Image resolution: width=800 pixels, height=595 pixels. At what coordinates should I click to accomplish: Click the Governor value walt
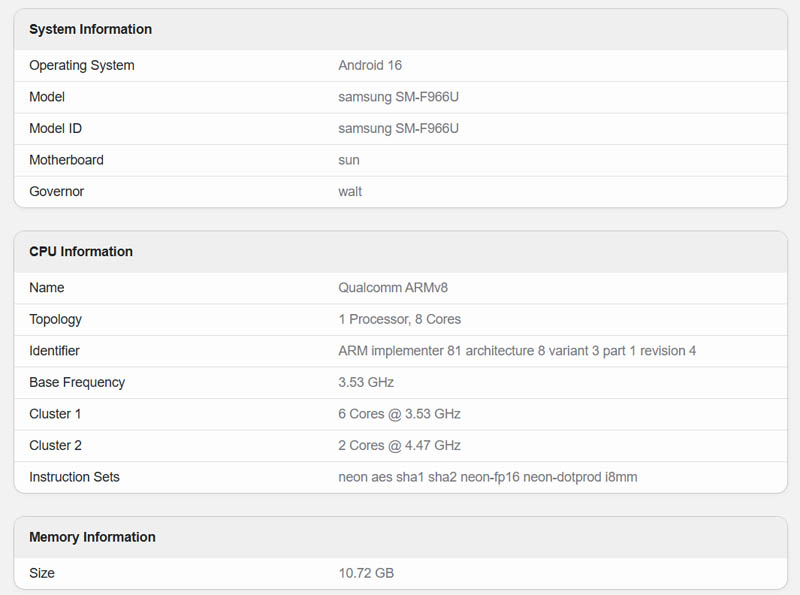pyautogui.click(x=350, y=191)
